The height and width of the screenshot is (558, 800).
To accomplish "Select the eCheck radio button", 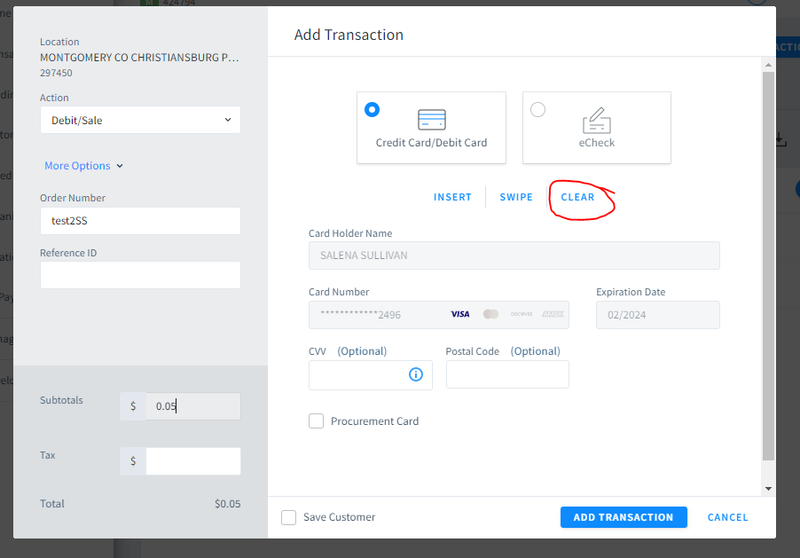I will point(538,110).
